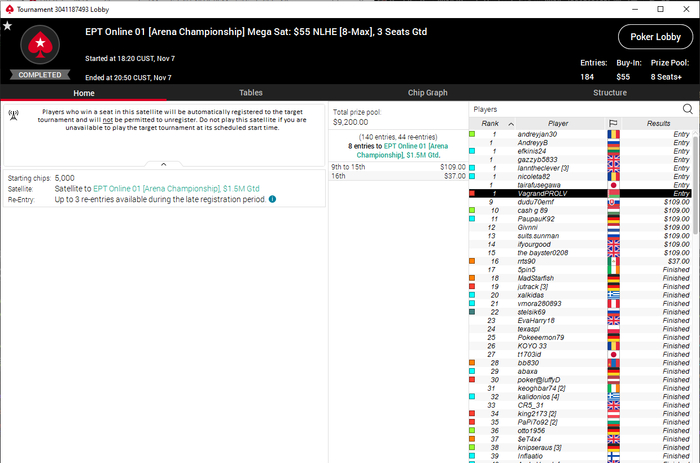Click the flag next to Inflaatio
Image resolution: width=700 pixels, height=463 pixels.
tap(613, 456)
